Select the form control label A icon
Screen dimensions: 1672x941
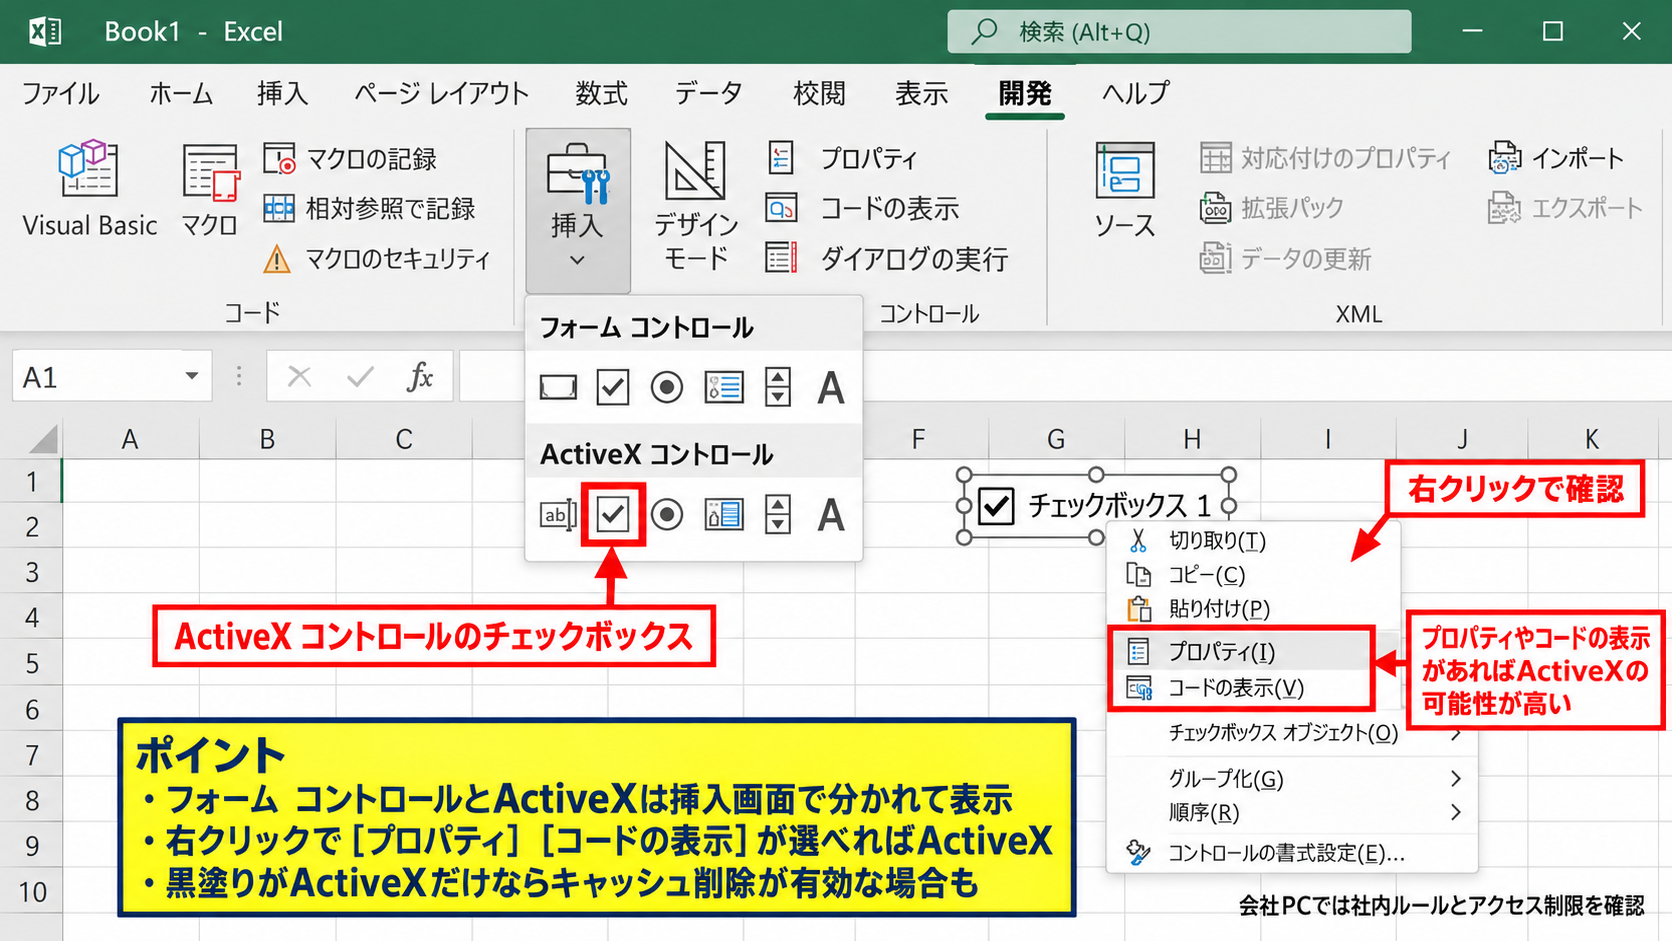[831, 387]
